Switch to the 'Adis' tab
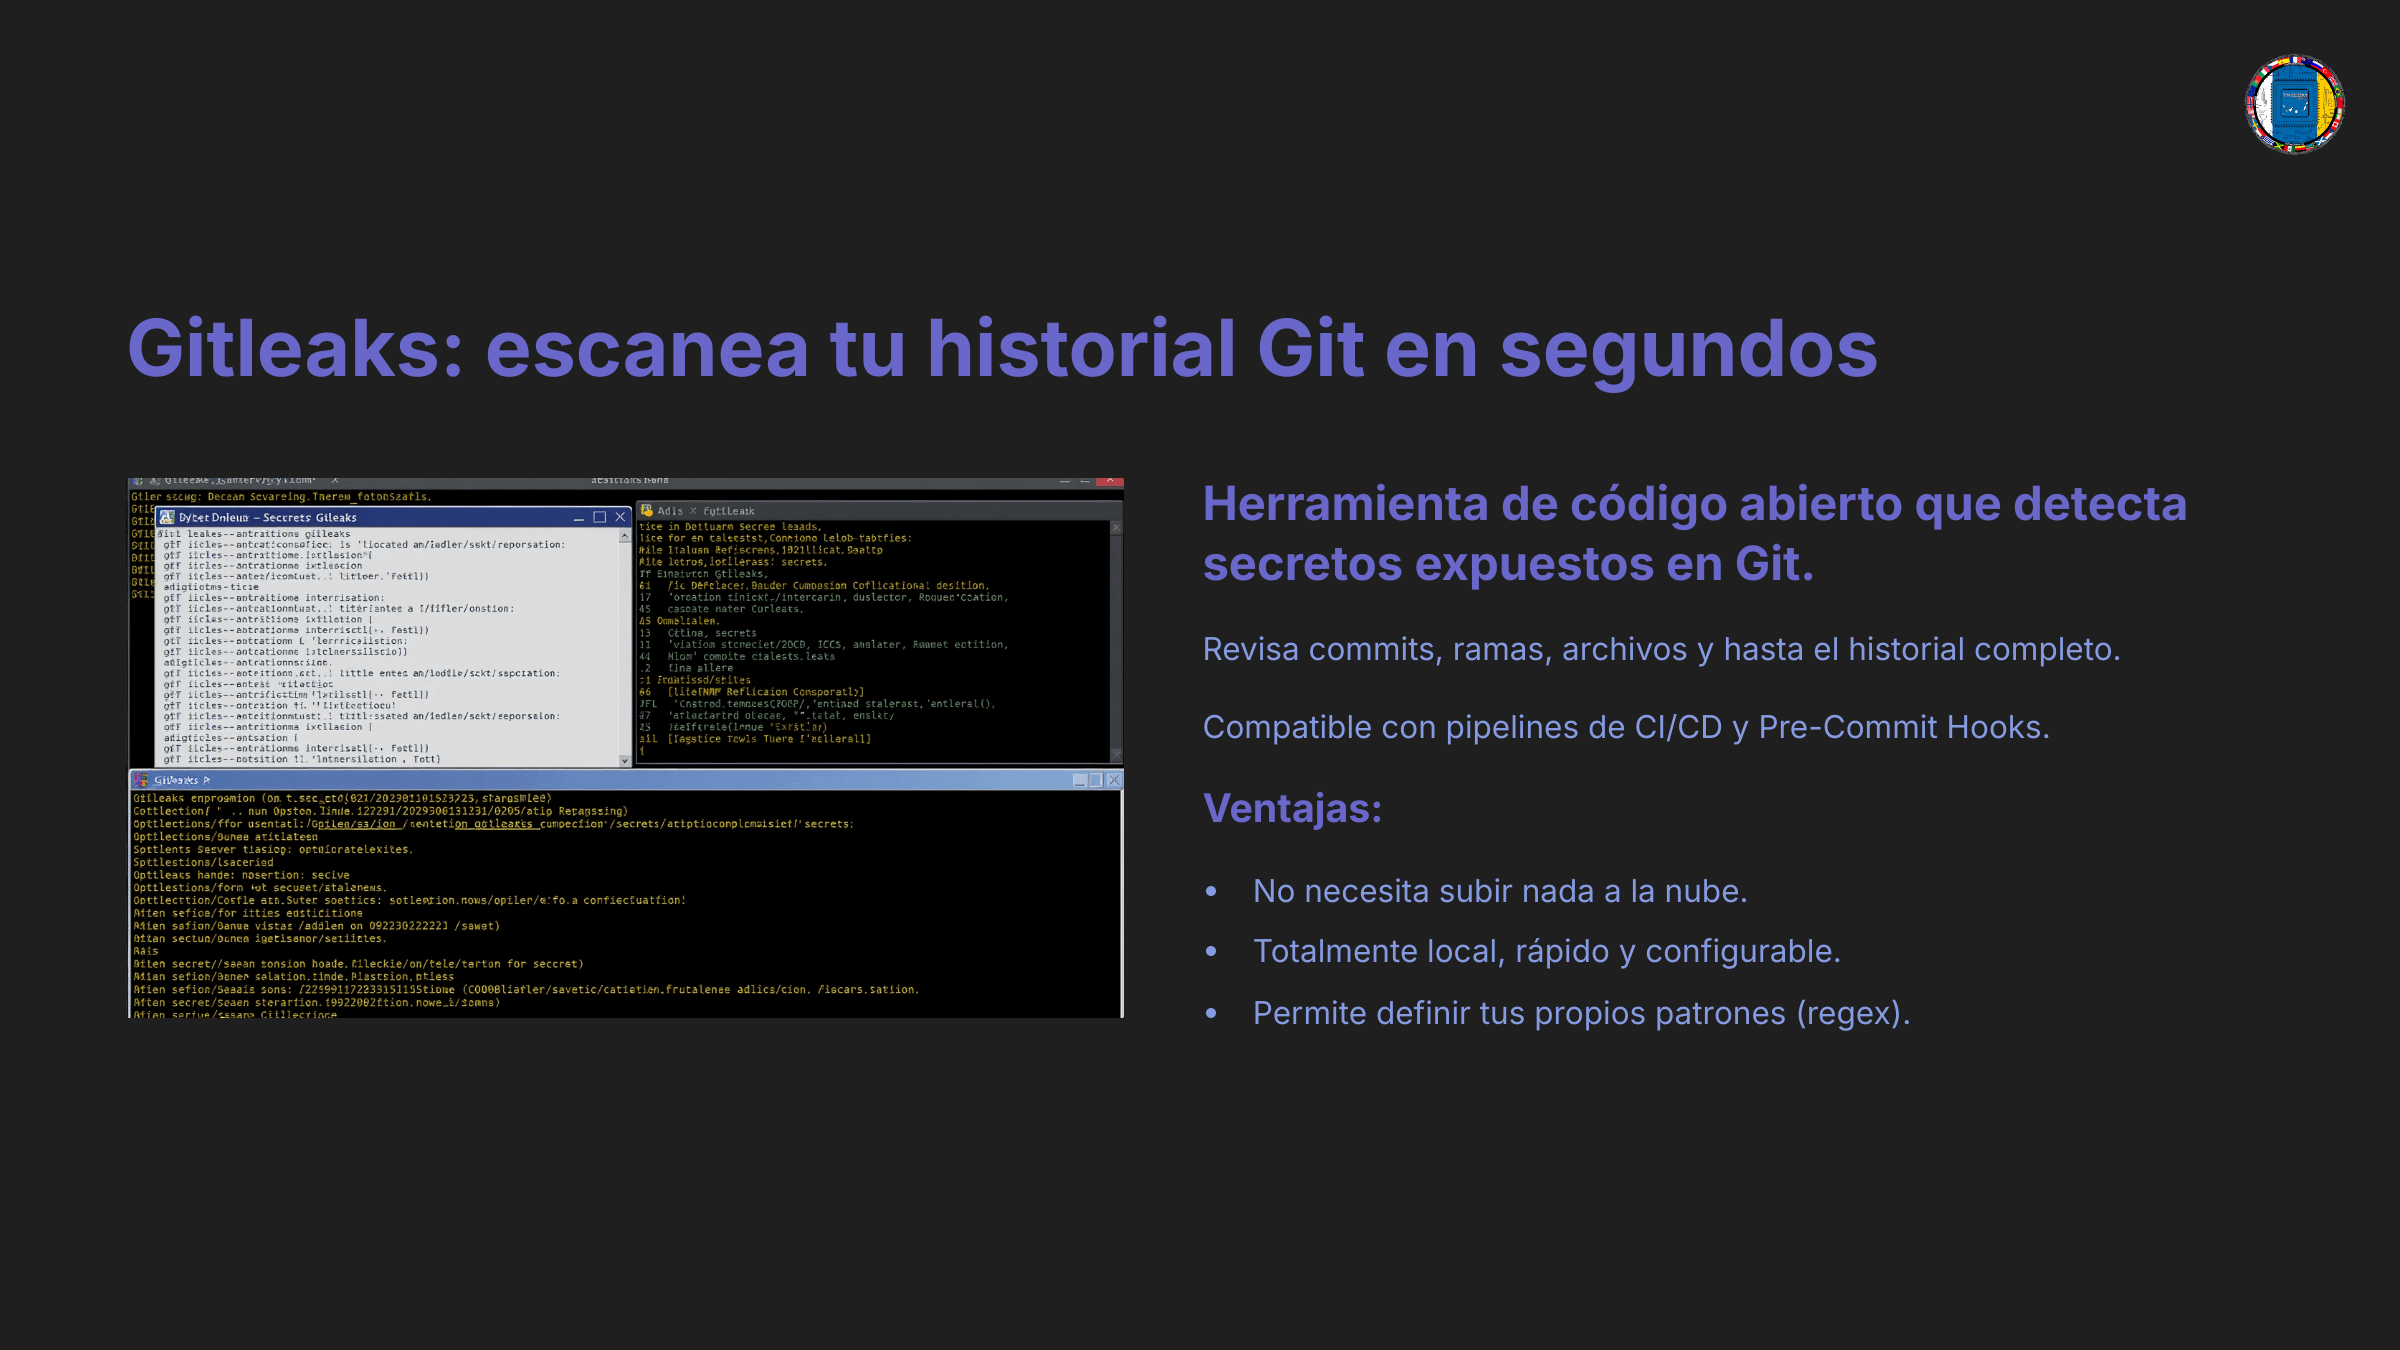This screenshot has width=2400, height=1350. point(670,511)
